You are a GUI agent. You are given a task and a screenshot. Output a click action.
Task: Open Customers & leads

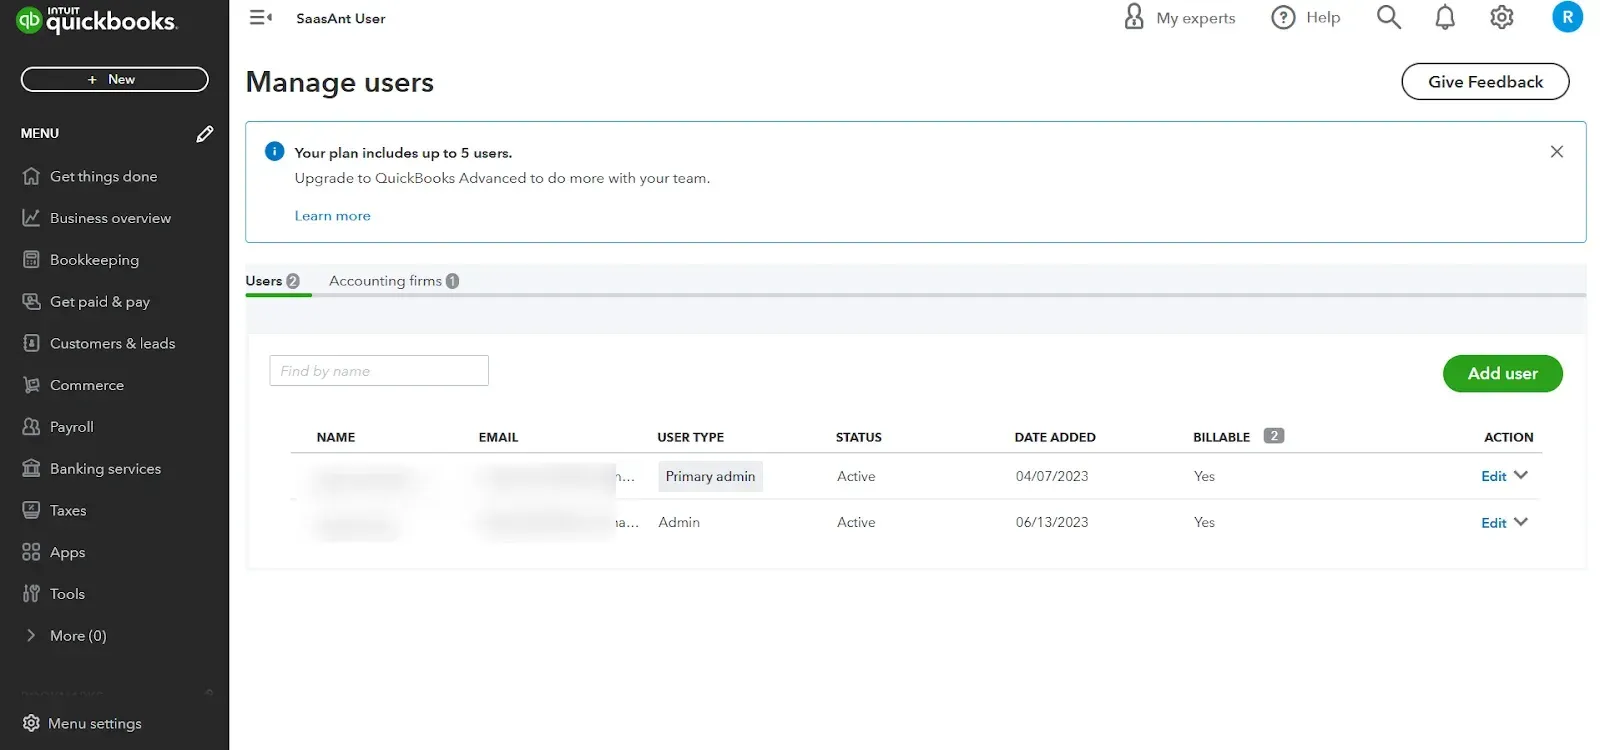[112, 343]
